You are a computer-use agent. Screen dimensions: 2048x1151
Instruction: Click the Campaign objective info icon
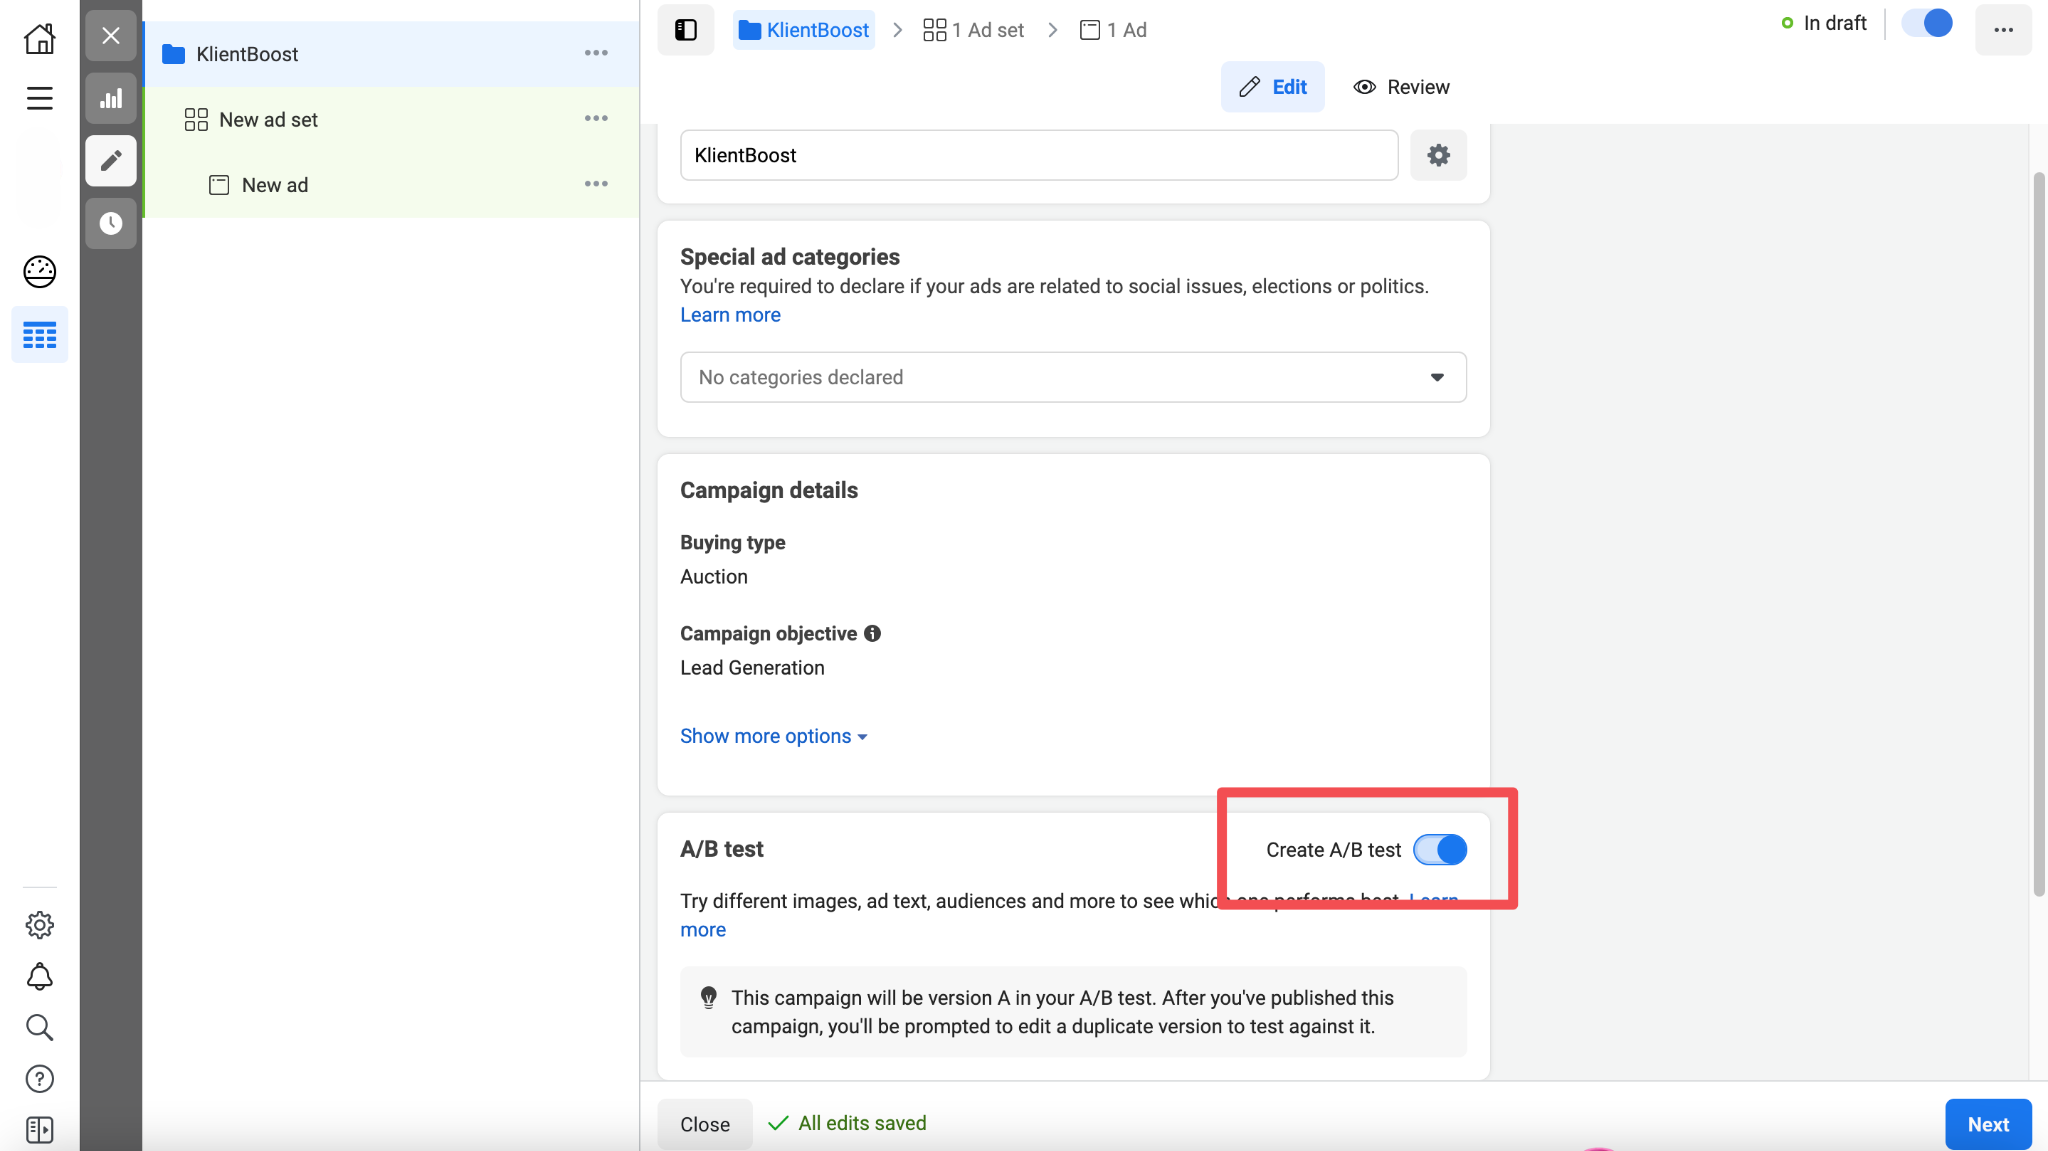click(x=872, y=633)
